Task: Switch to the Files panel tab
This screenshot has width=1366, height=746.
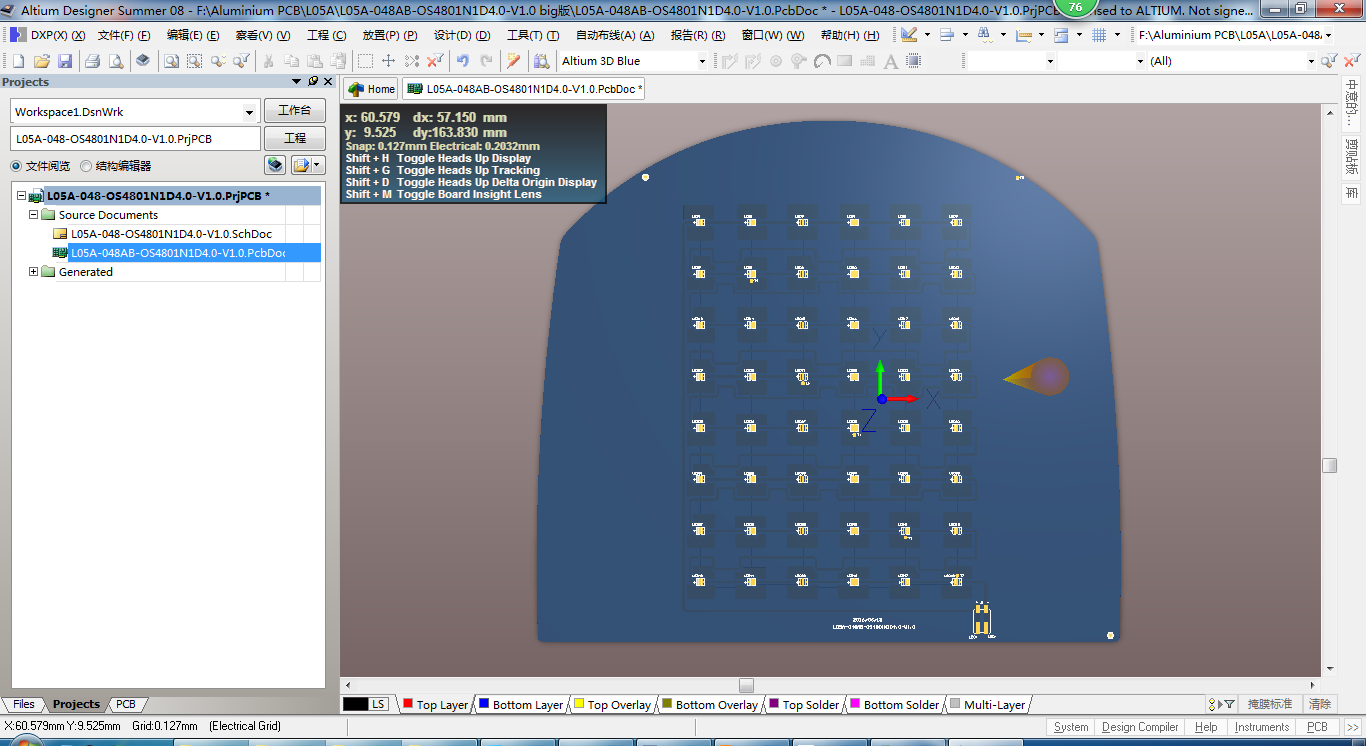Action: point(24,704)
